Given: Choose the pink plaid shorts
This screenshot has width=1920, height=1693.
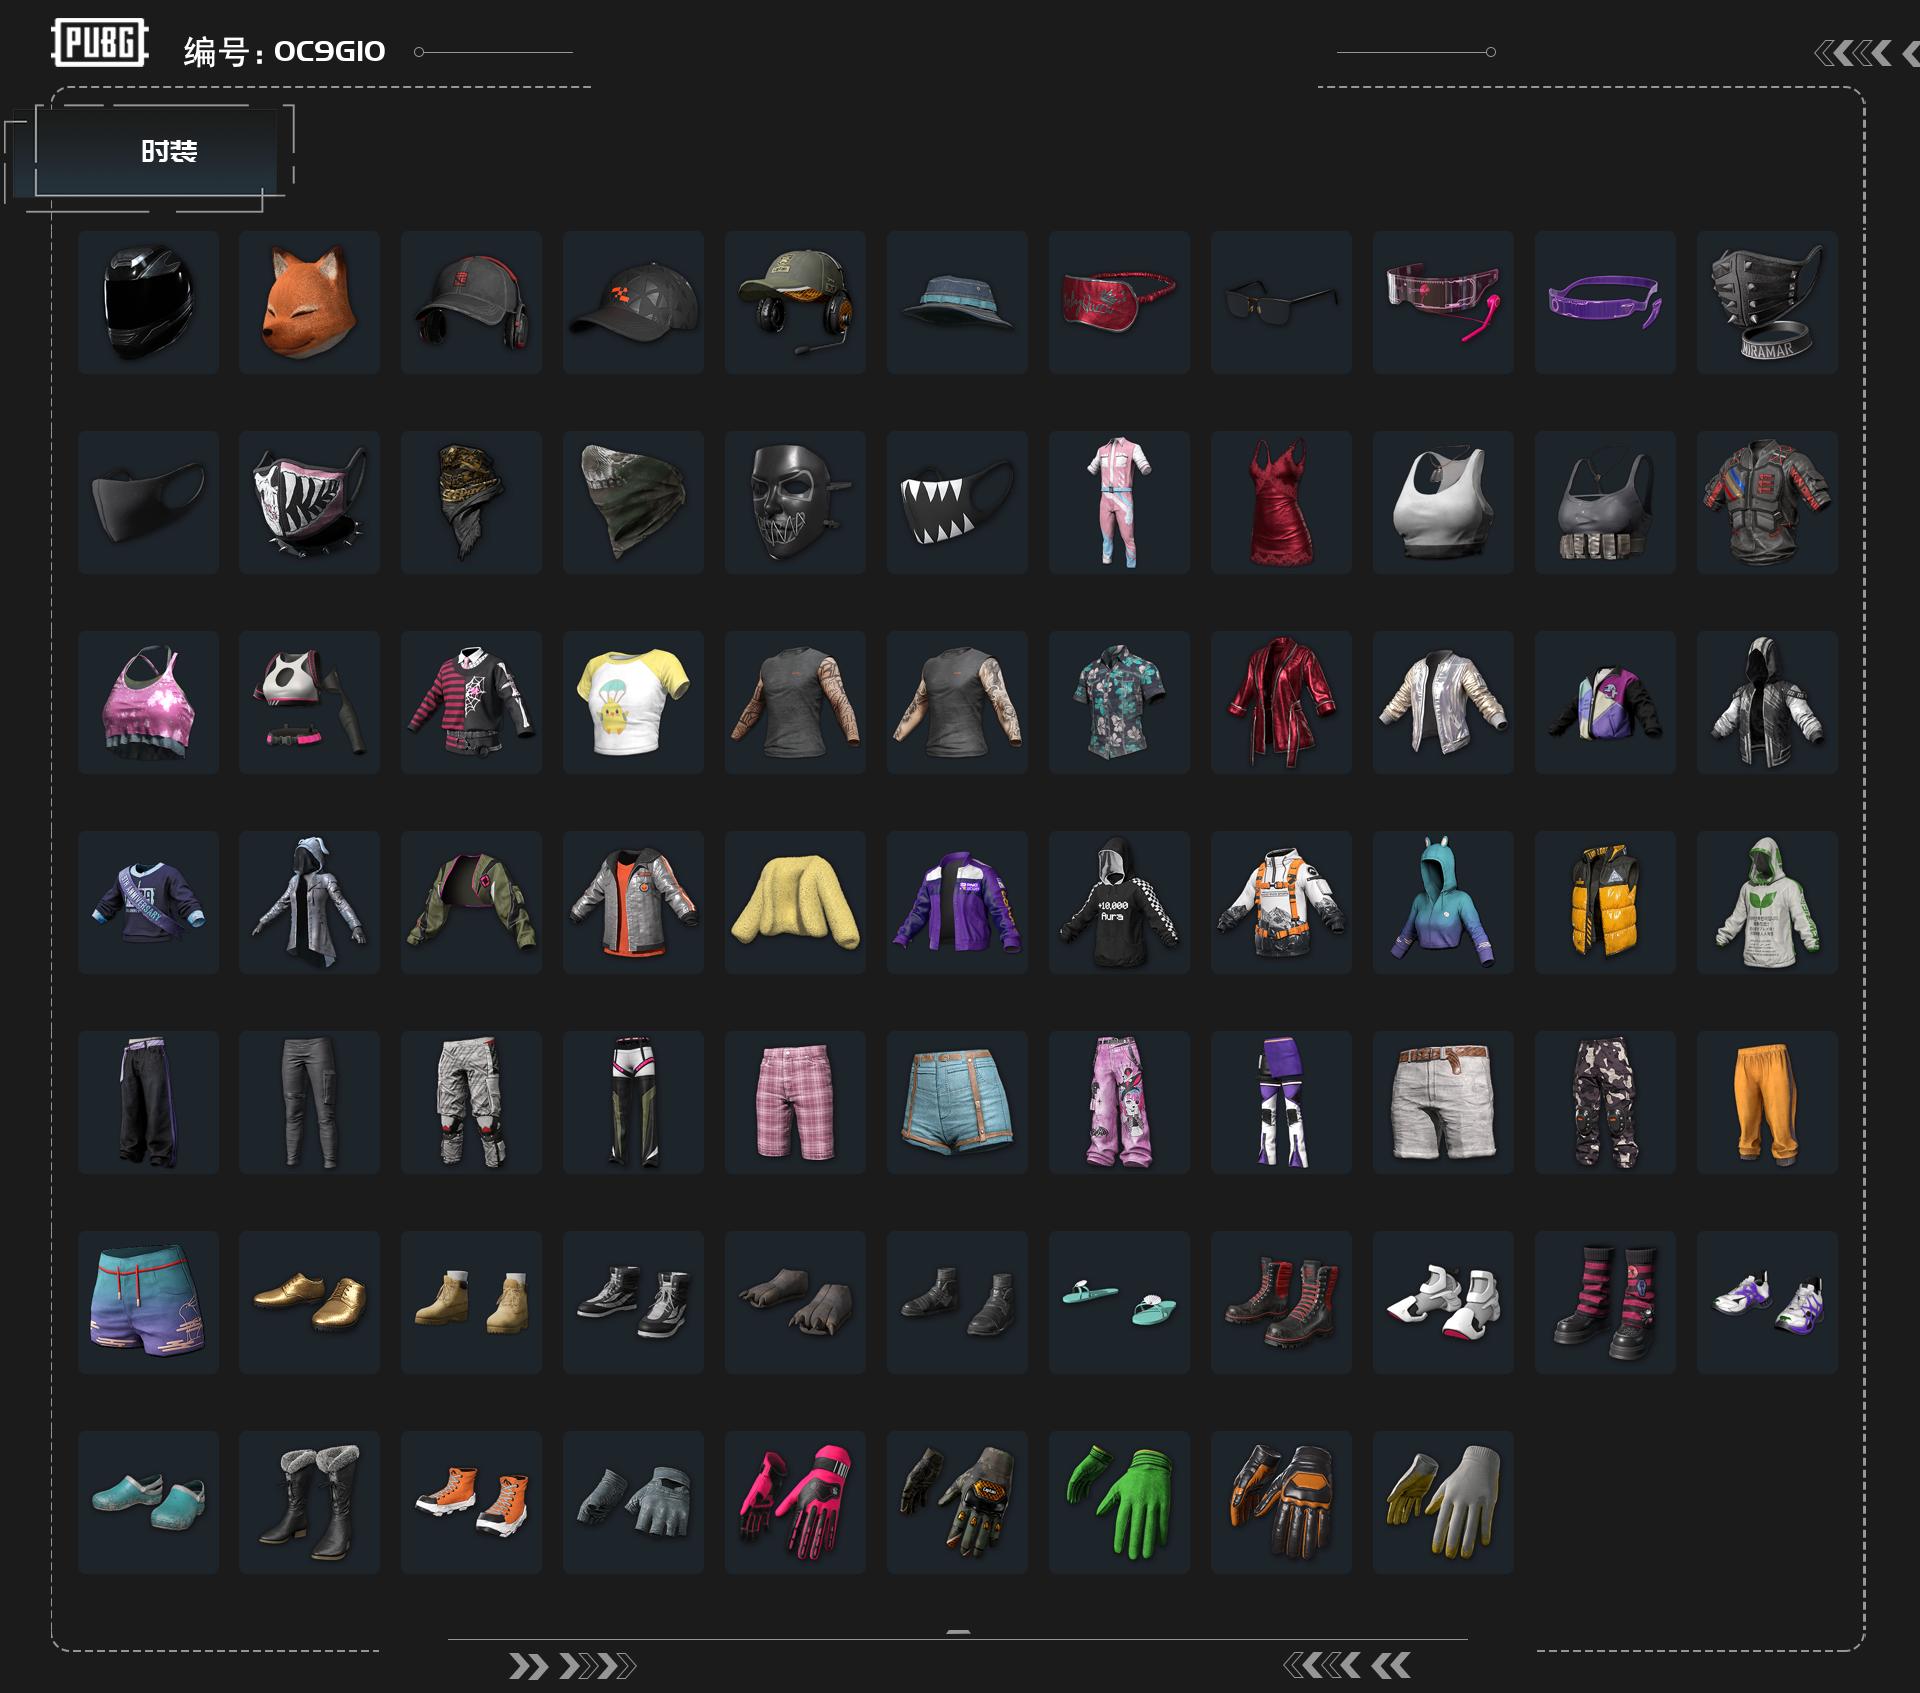Looking at the screenshot, I should pos(795,1102).
